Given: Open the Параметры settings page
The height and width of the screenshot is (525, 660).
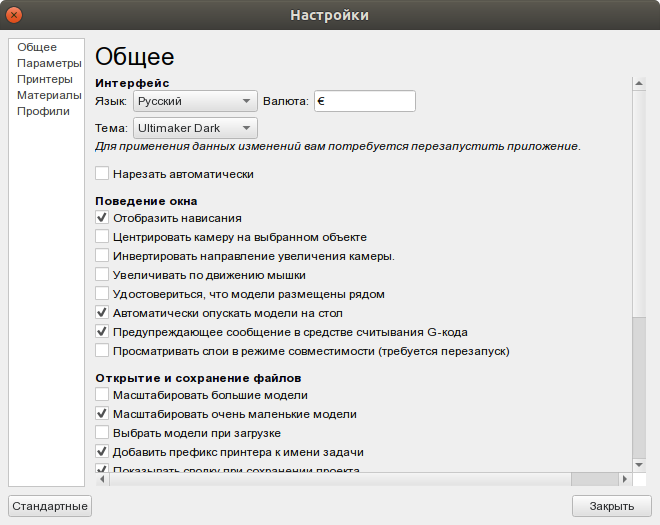Looking at the screenshot, I should point(49,63).
